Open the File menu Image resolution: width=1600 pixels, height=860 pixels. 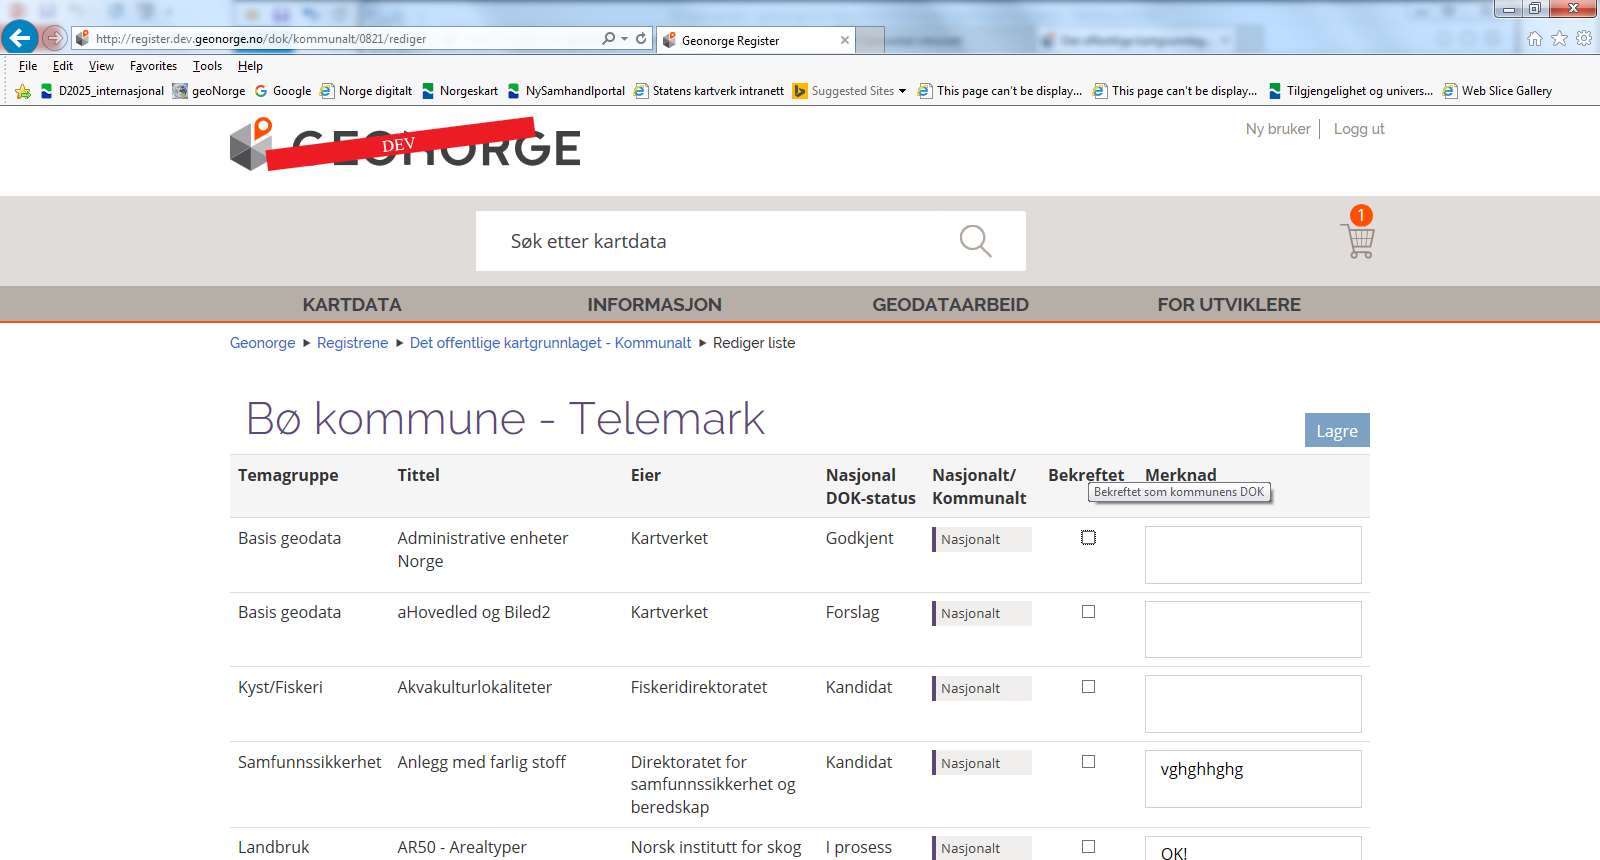pyautogui.click(x=28, y=66)
